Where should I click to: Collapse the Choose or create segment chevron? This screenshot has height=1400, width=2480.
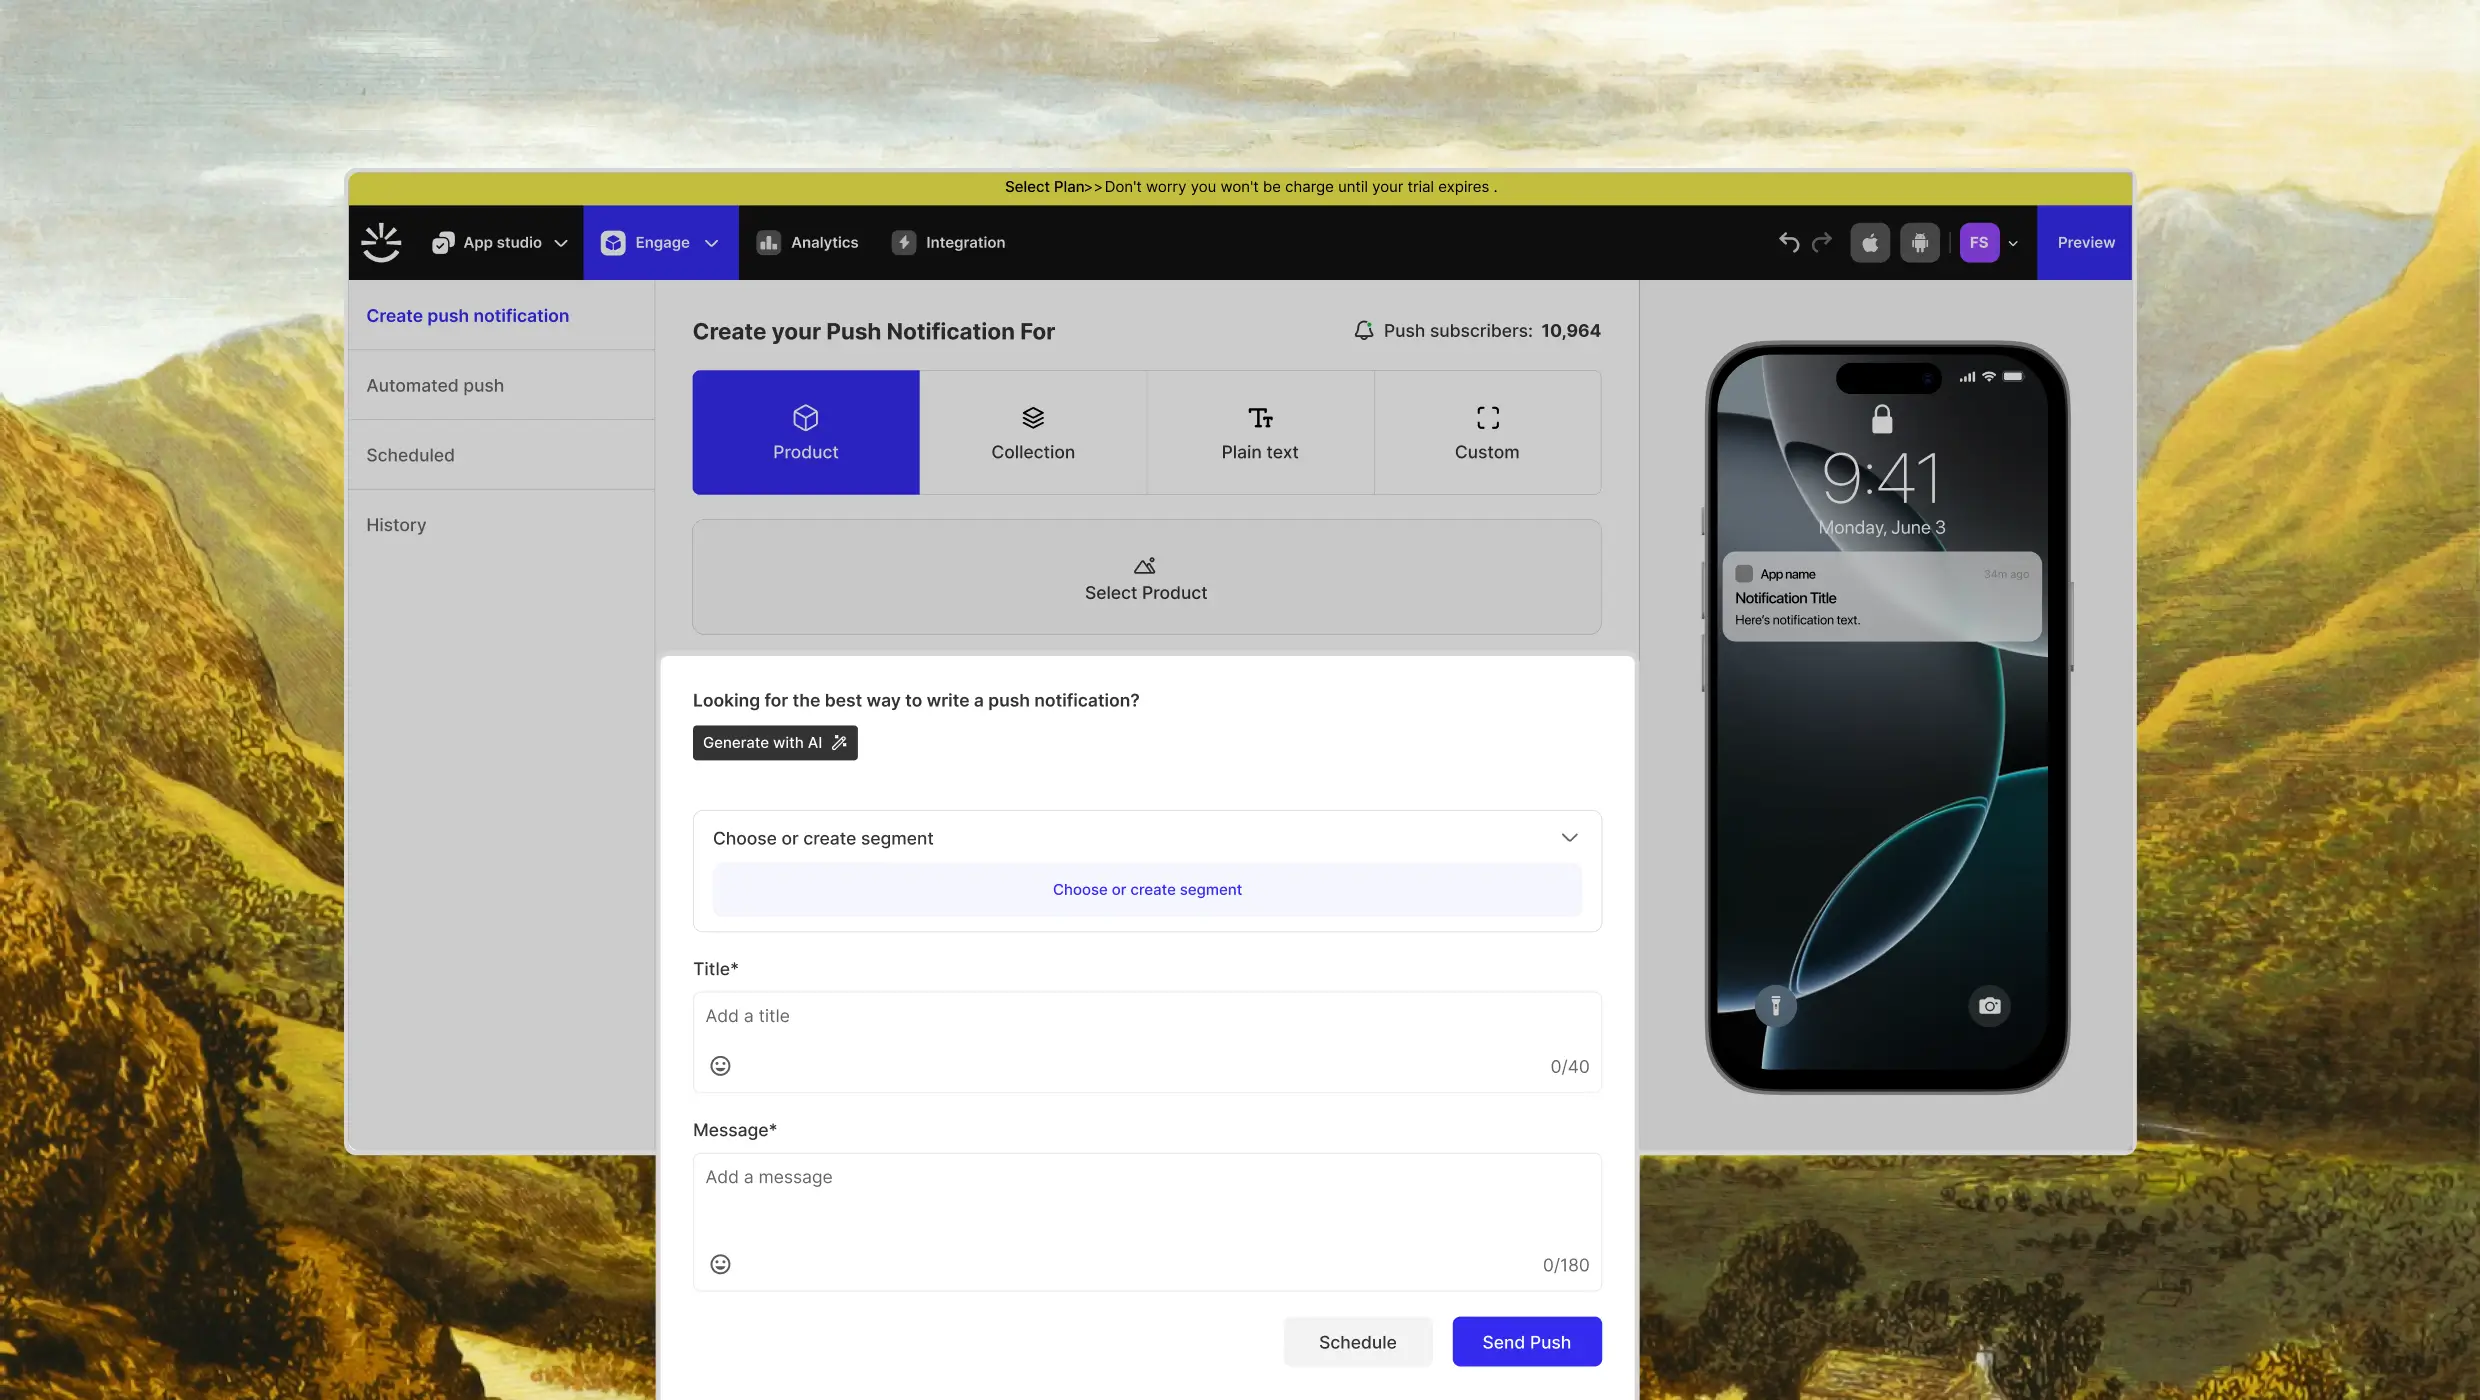coord(1569,838)
